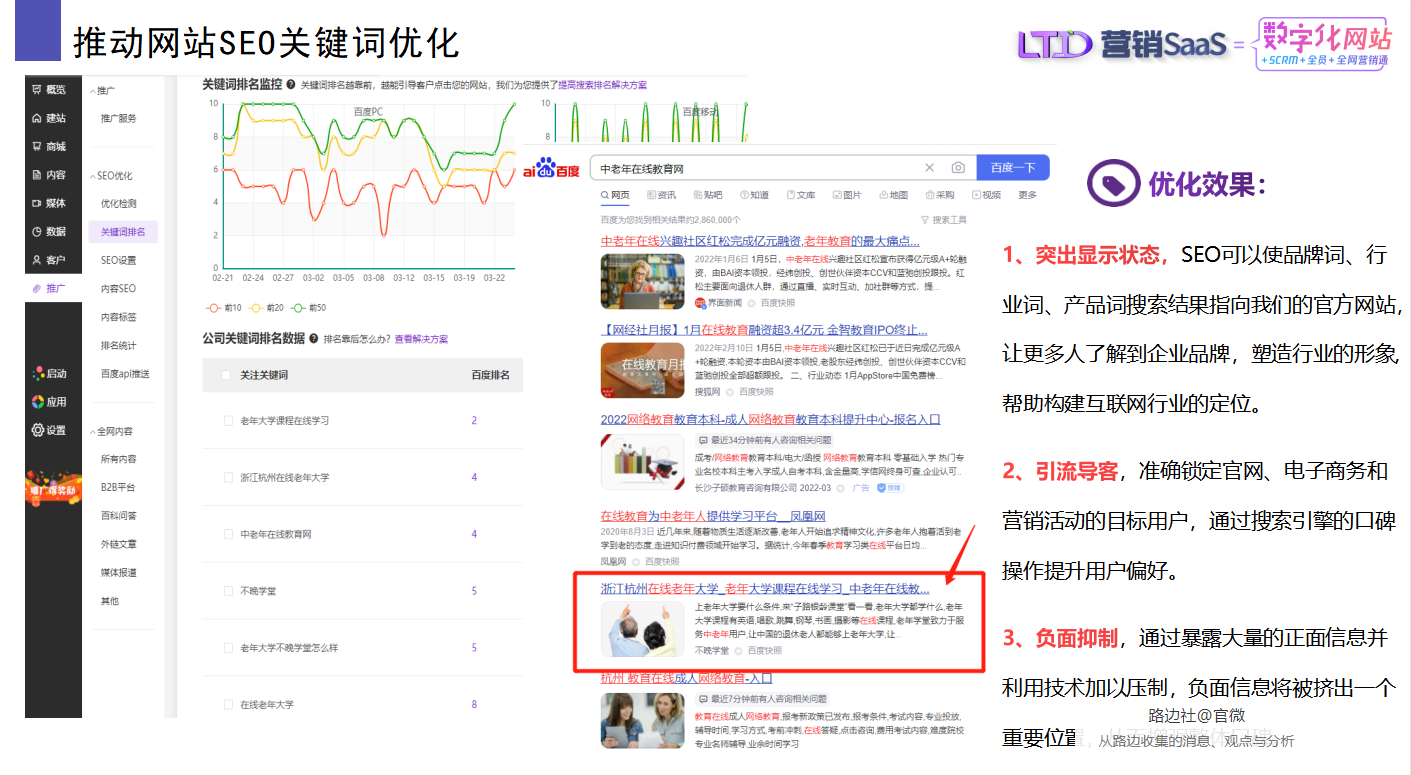Viewport: 1411px width, 775px height.
Task: Open 百度api推送 submenu item
Action: (x=125, y=373)
